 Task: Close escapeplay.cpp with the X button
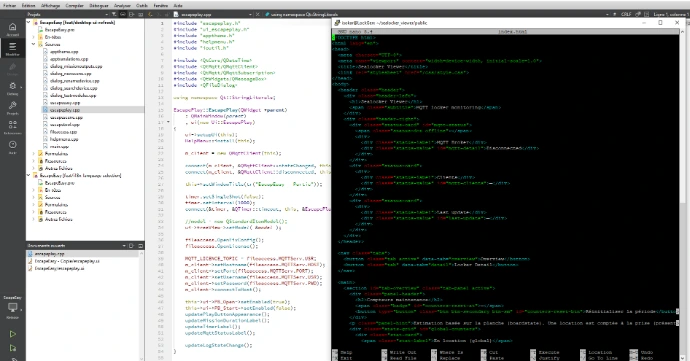pyautogui.click(x=258, y=15)
